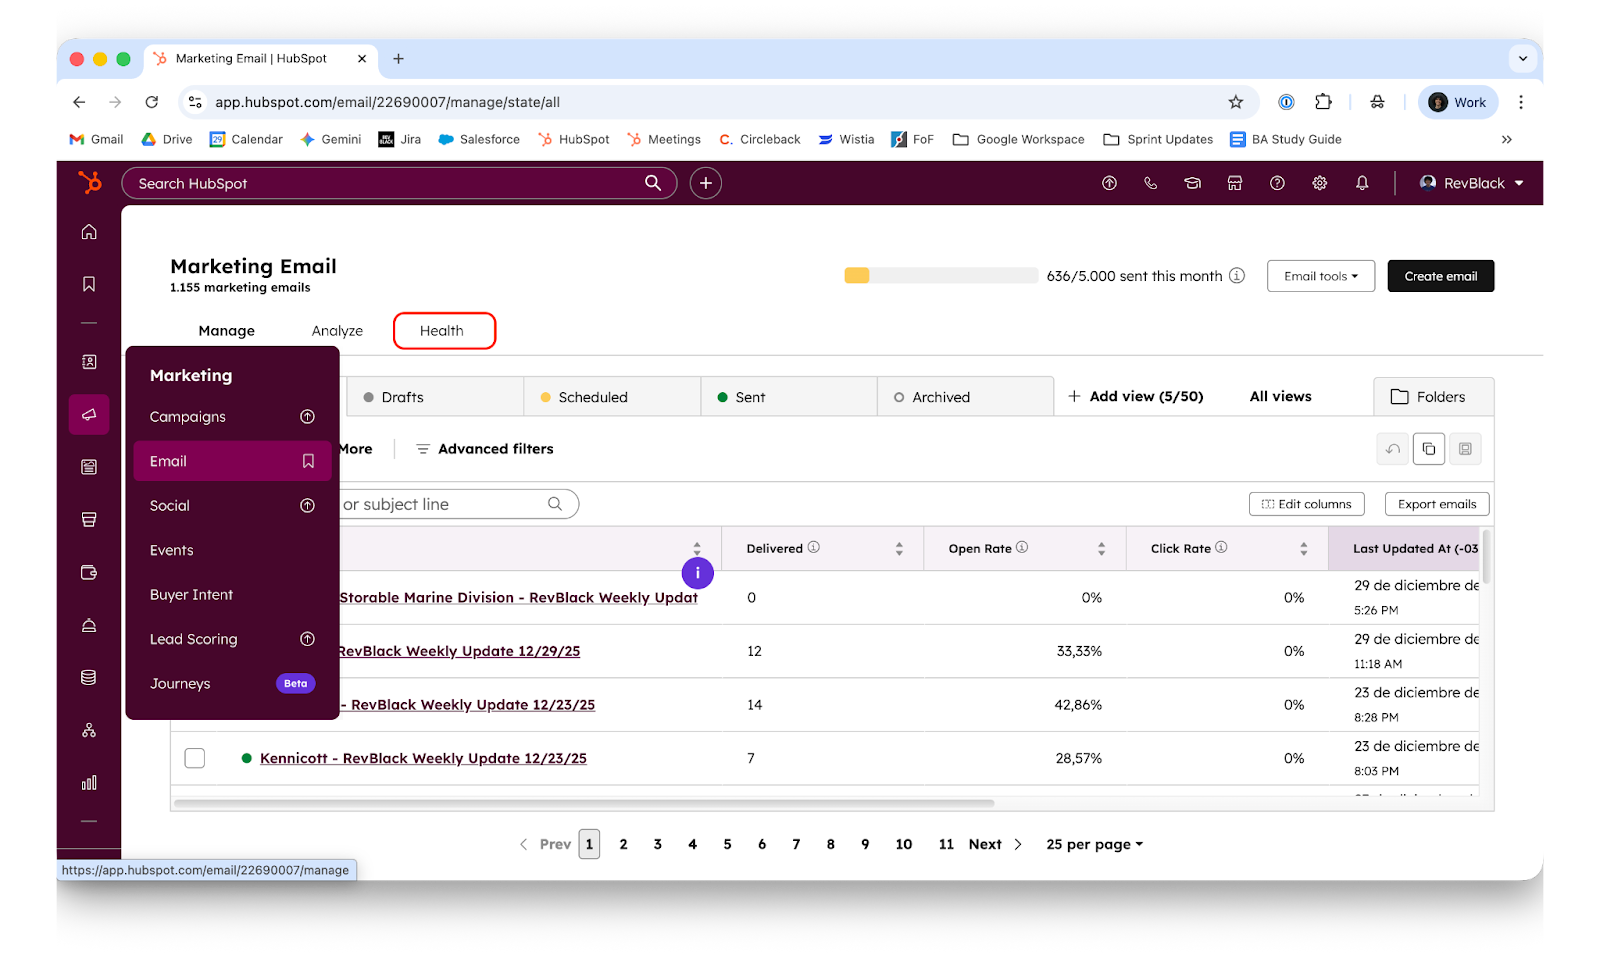Click the Marketing megaphone sidebar icon
This screenshot has height=955, width=1600.
[89, 414]
